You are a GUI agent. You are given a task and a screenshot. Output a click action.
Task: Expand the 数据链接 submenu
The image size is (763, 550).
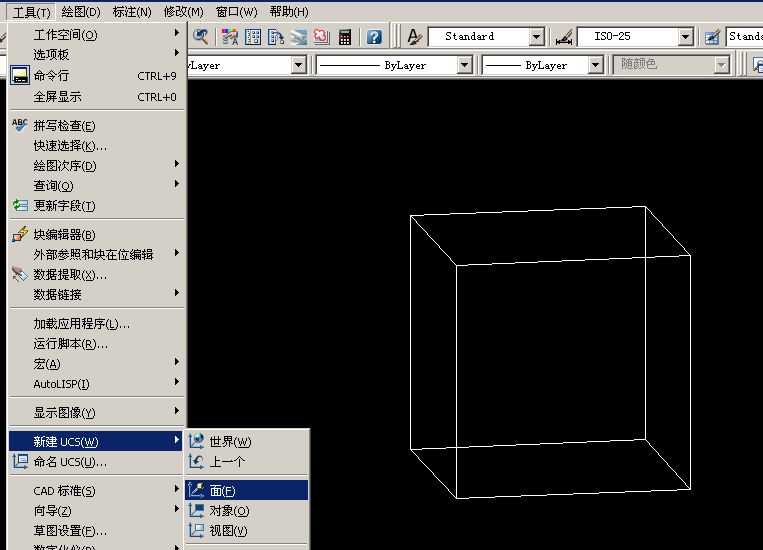[x=97, y=294]
